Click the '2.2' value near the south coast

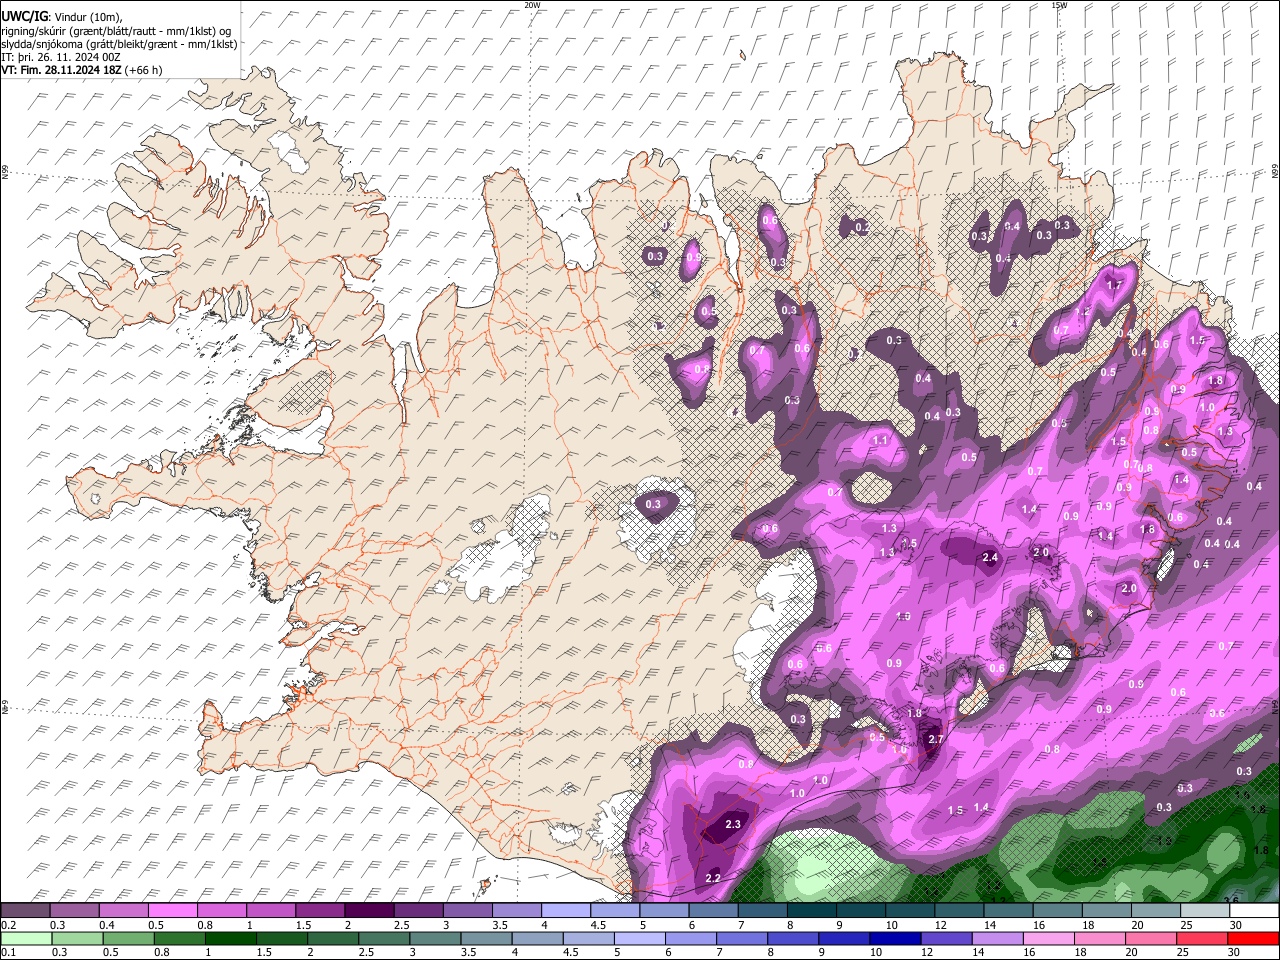point(713,878)
